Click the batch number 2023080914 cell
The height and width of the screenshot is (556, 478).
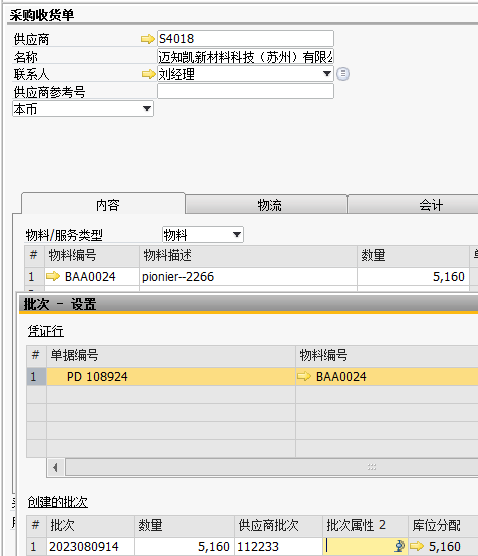pyautogui.click(x=90, y=546)
